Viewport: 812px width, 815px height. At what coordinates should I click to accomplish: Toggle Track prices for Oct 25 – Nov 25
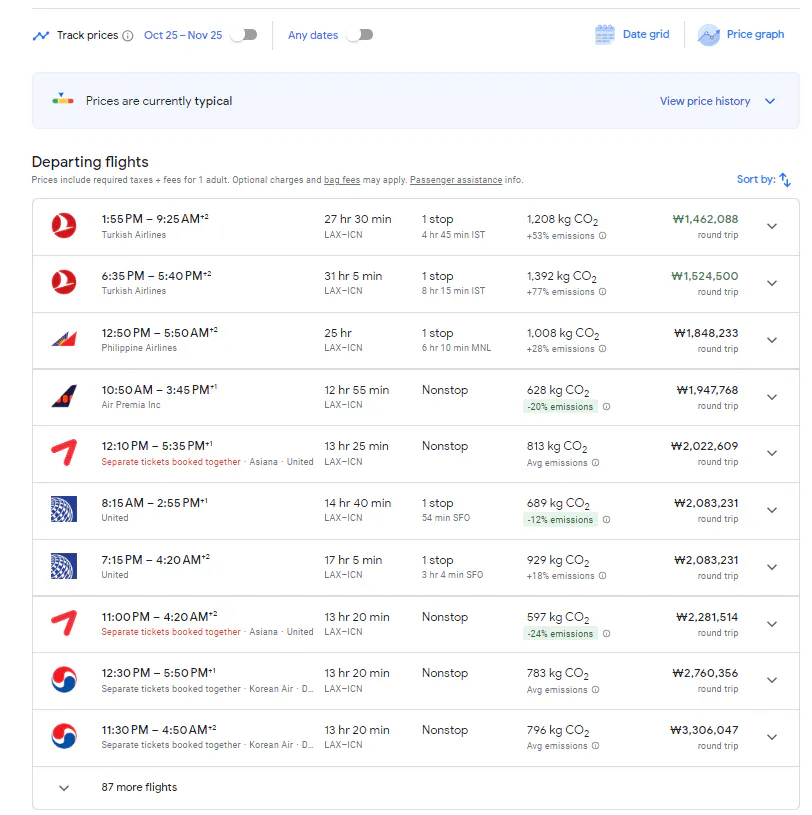point(243,35)
